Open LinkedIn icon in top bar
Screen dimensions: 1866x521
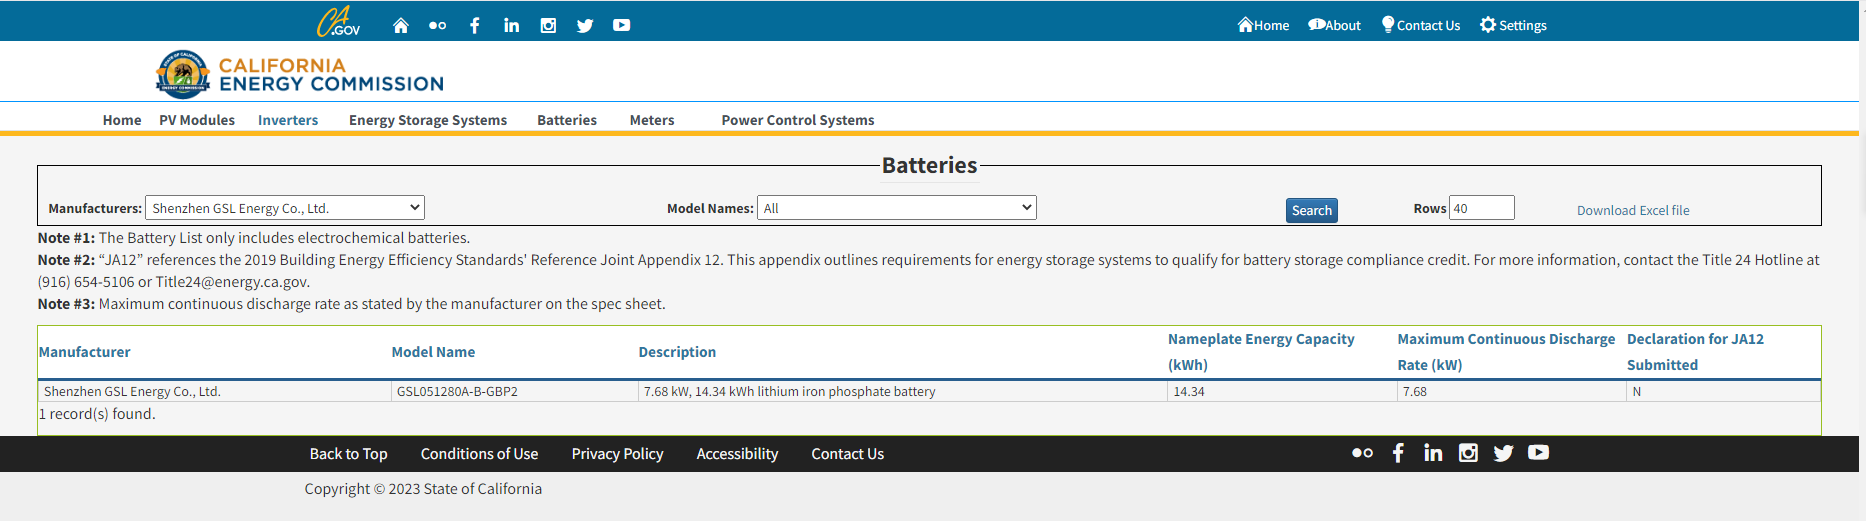coord(511,25)
